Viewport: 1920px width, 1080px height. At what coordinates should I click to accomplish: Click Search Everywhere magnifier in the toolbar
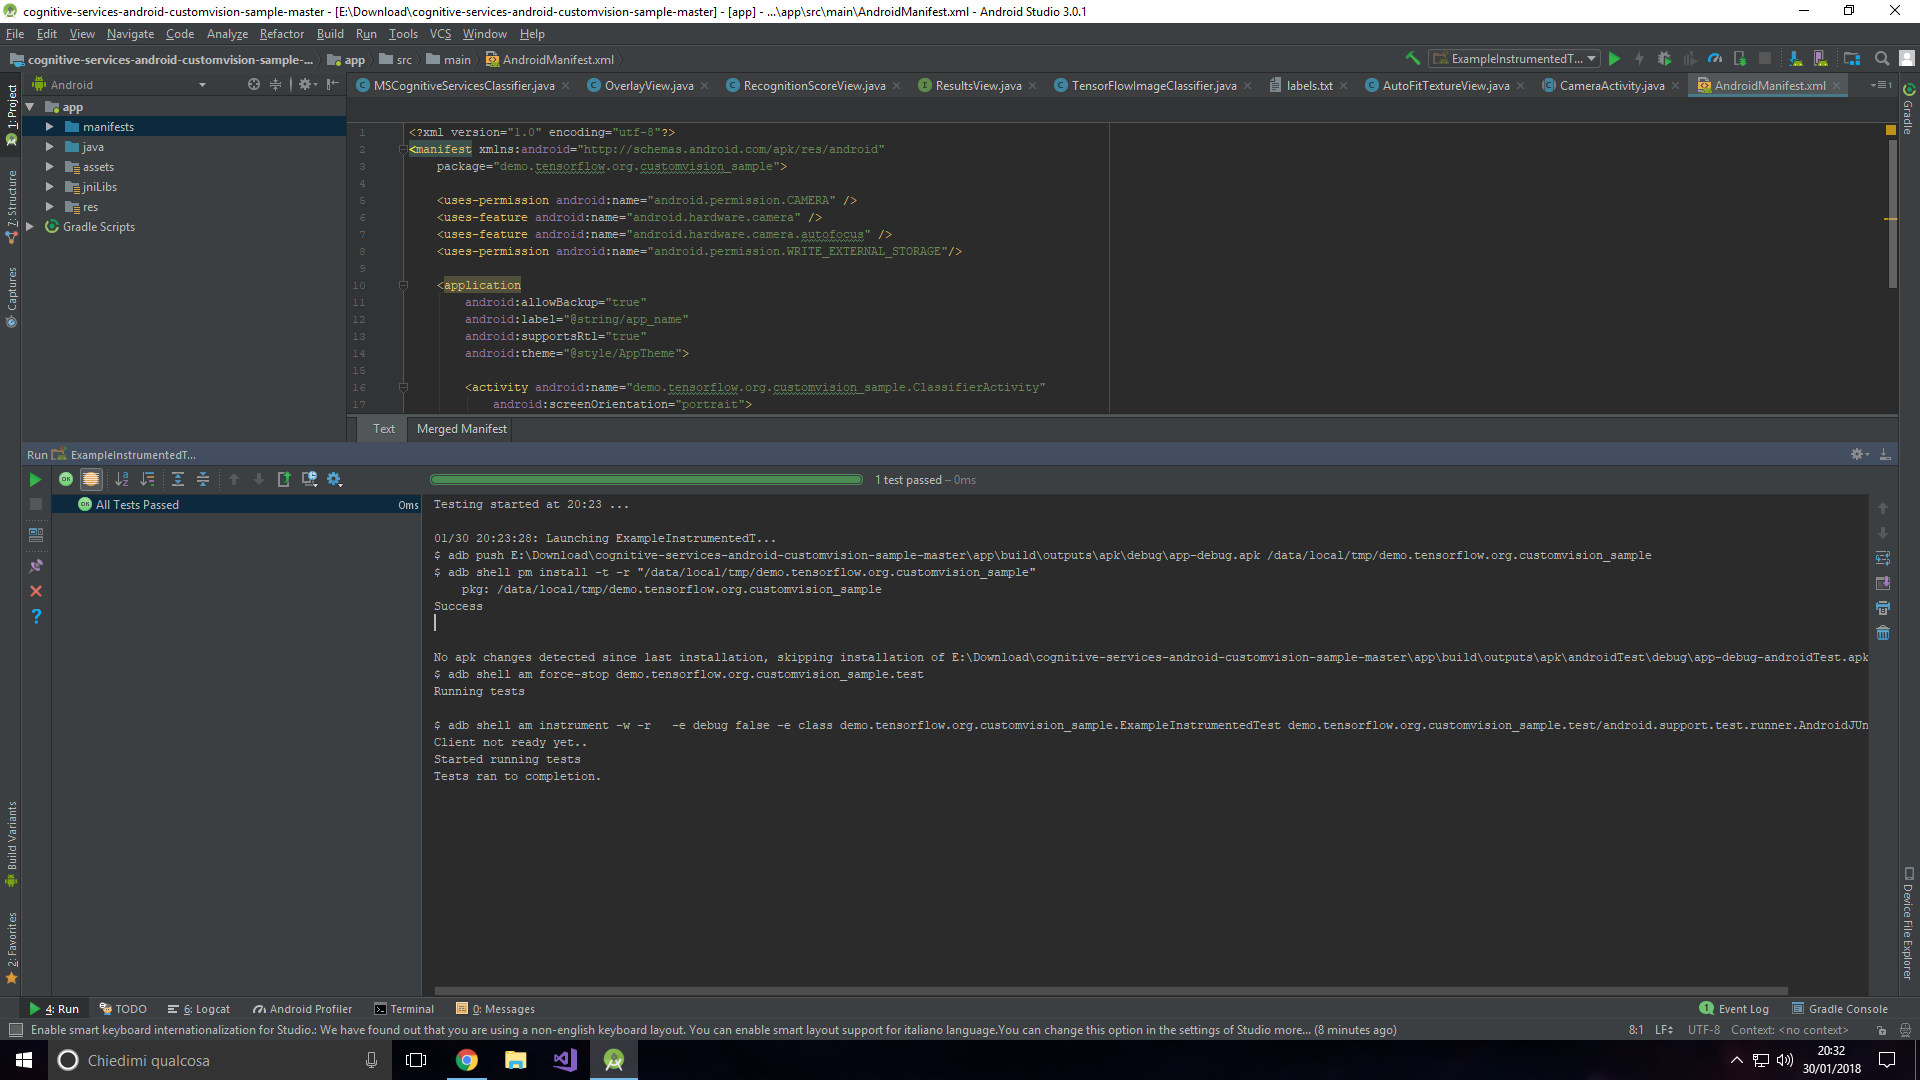coord(1882,59)
